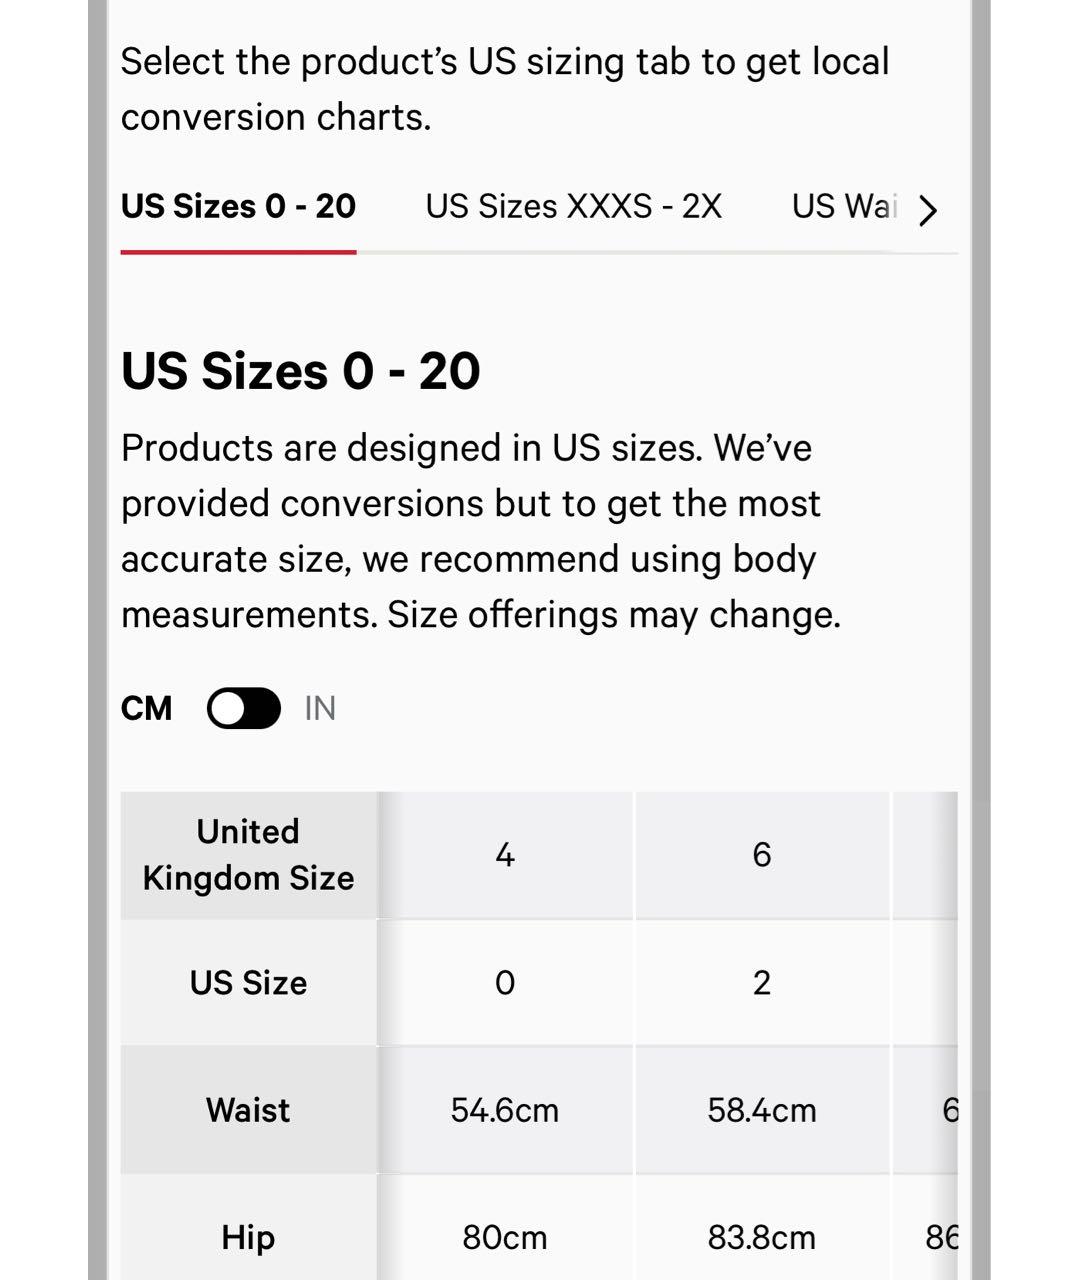Click the 54.6cm waist cell

[505, 1110]
